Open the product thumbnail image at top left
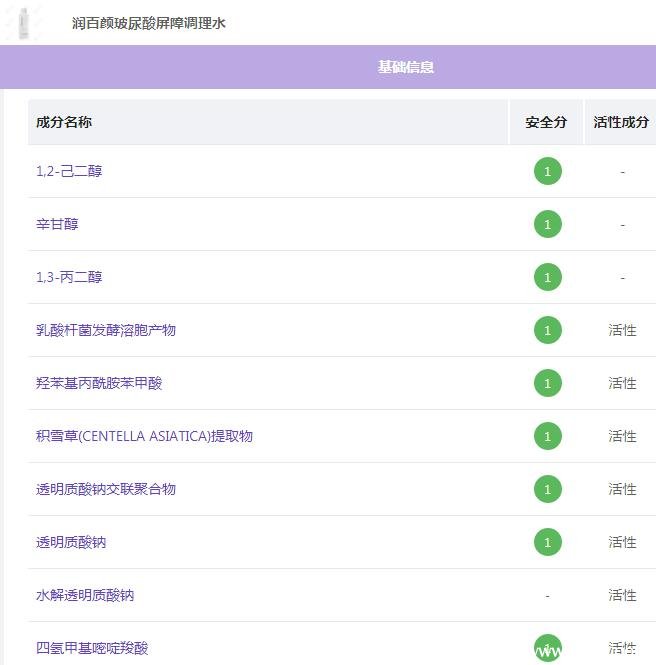The width and height of the screenshot is (656, 665). (24, 22)
